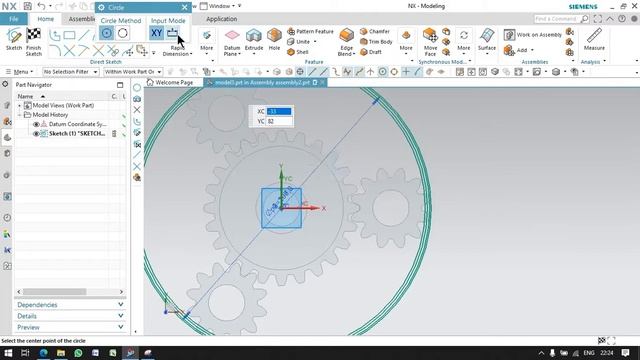640x360 pixels.
Task: Click Work on Assembly
Action: [x=533, y=35]
